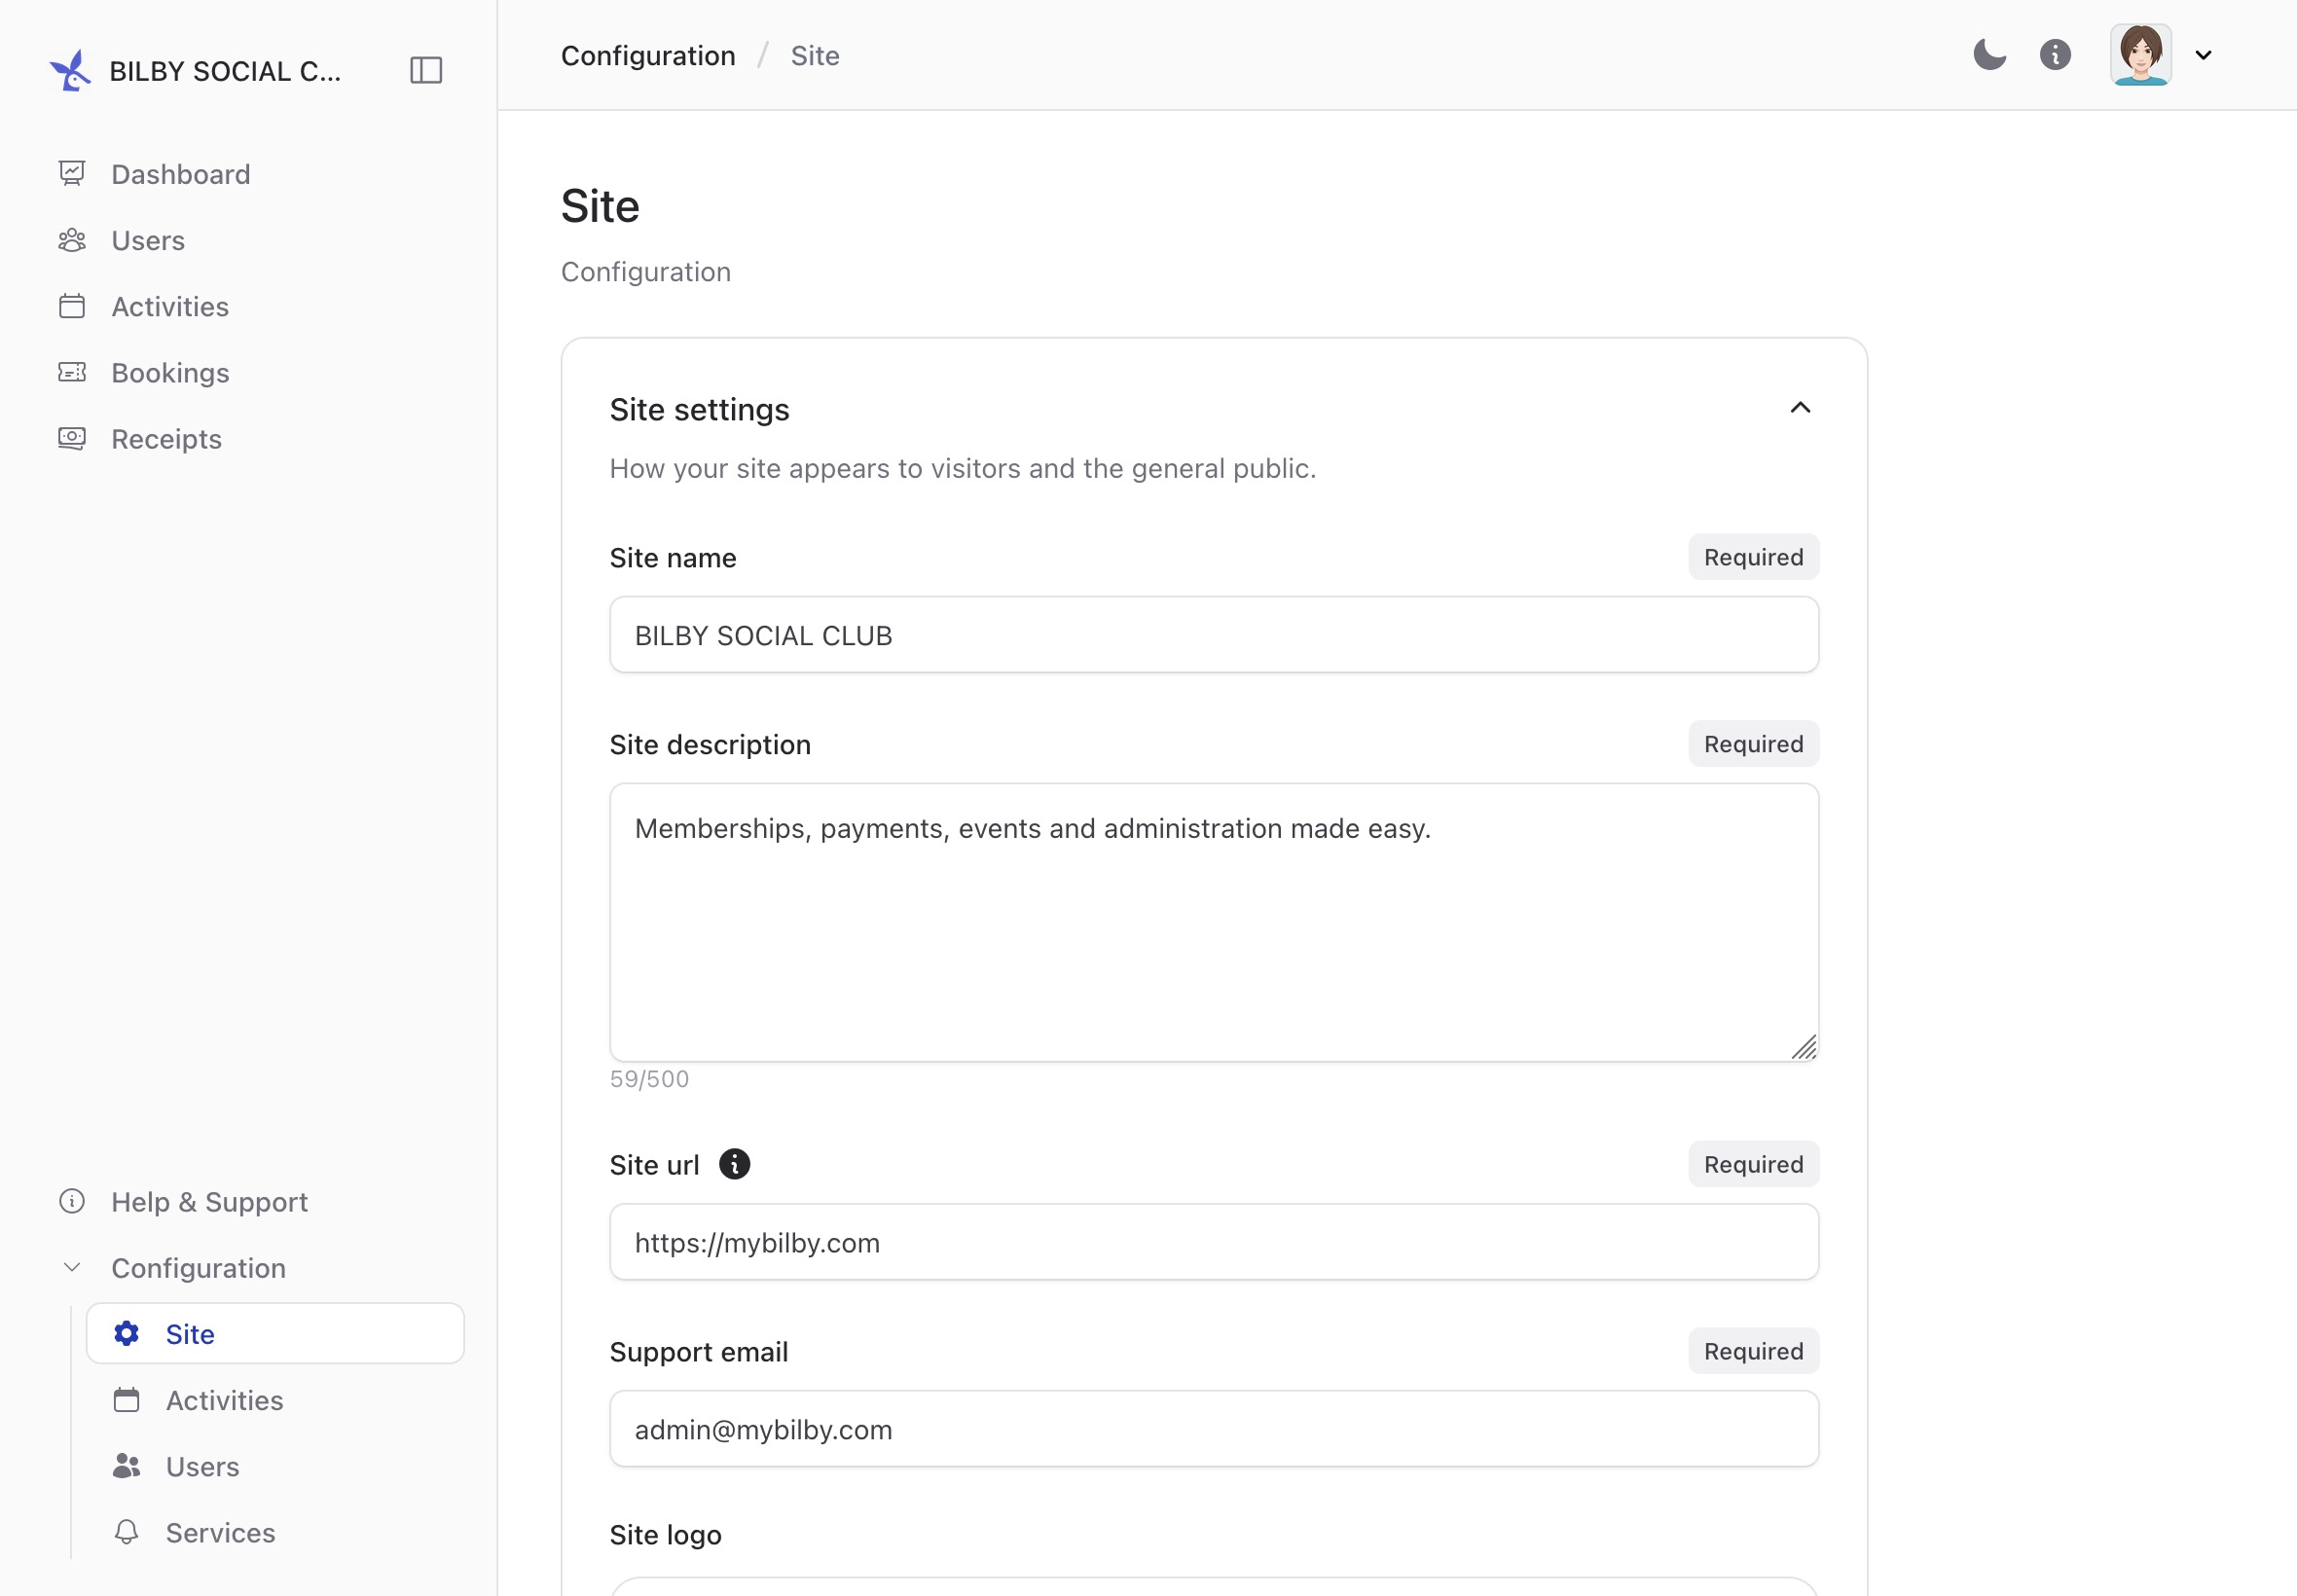Click the top Activities calendar icon
This screenshot has width=2297, height=1596.
pos(72,306)
